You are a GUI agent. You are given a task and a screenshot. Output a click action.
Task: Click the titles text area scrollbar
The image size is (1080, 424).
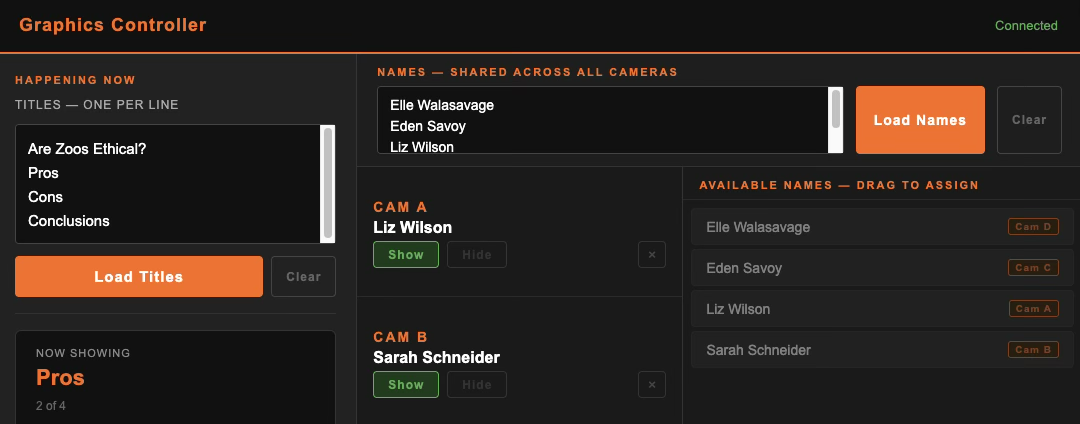[327, 183]
